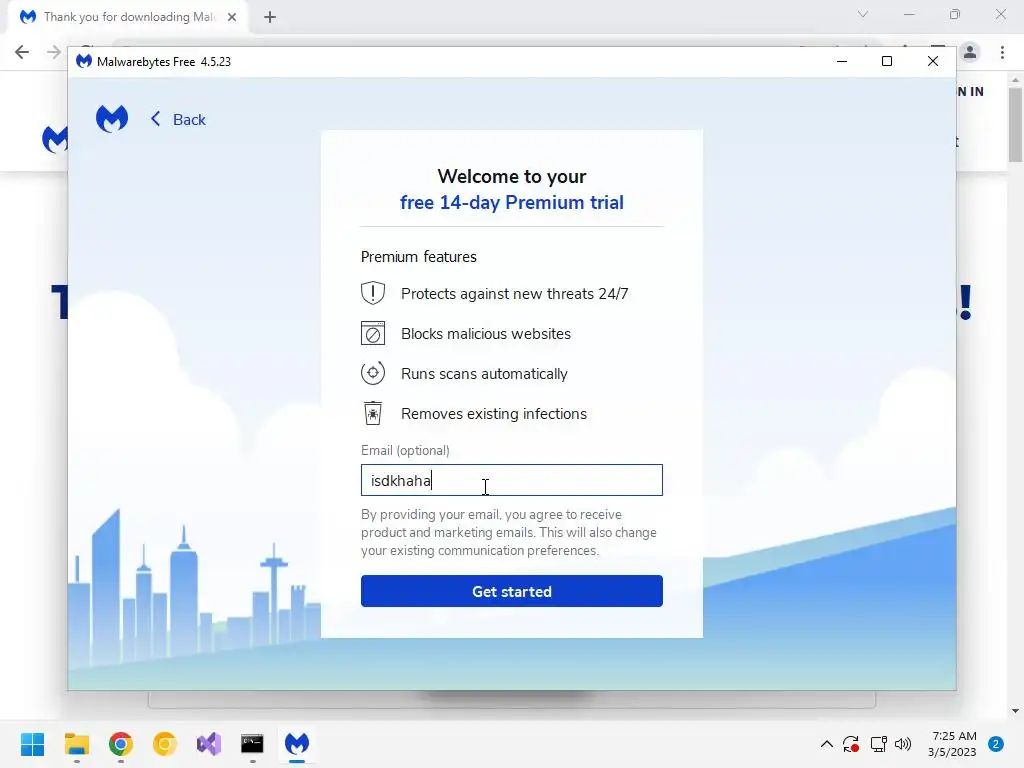Image resolution: width=1024 pixels, height=768 pixels.
Task: Open the Chrome tab search chevron
Action: tap(863, 14)
